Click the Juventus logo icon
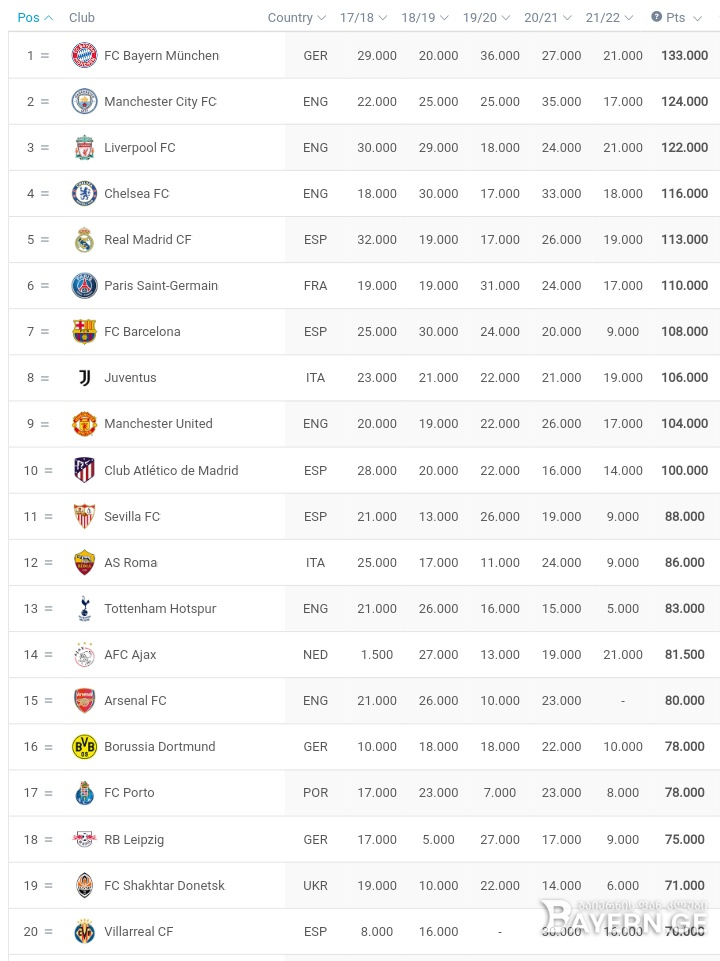This screenshot has width=720, height=961. point(85,378)
